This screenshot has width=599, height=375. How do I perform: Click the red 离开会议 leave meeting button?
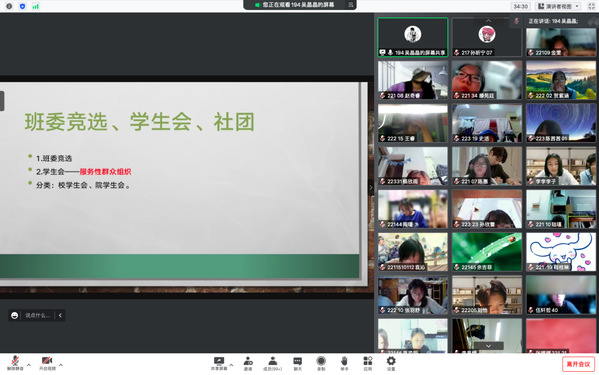tap(578, 364)
